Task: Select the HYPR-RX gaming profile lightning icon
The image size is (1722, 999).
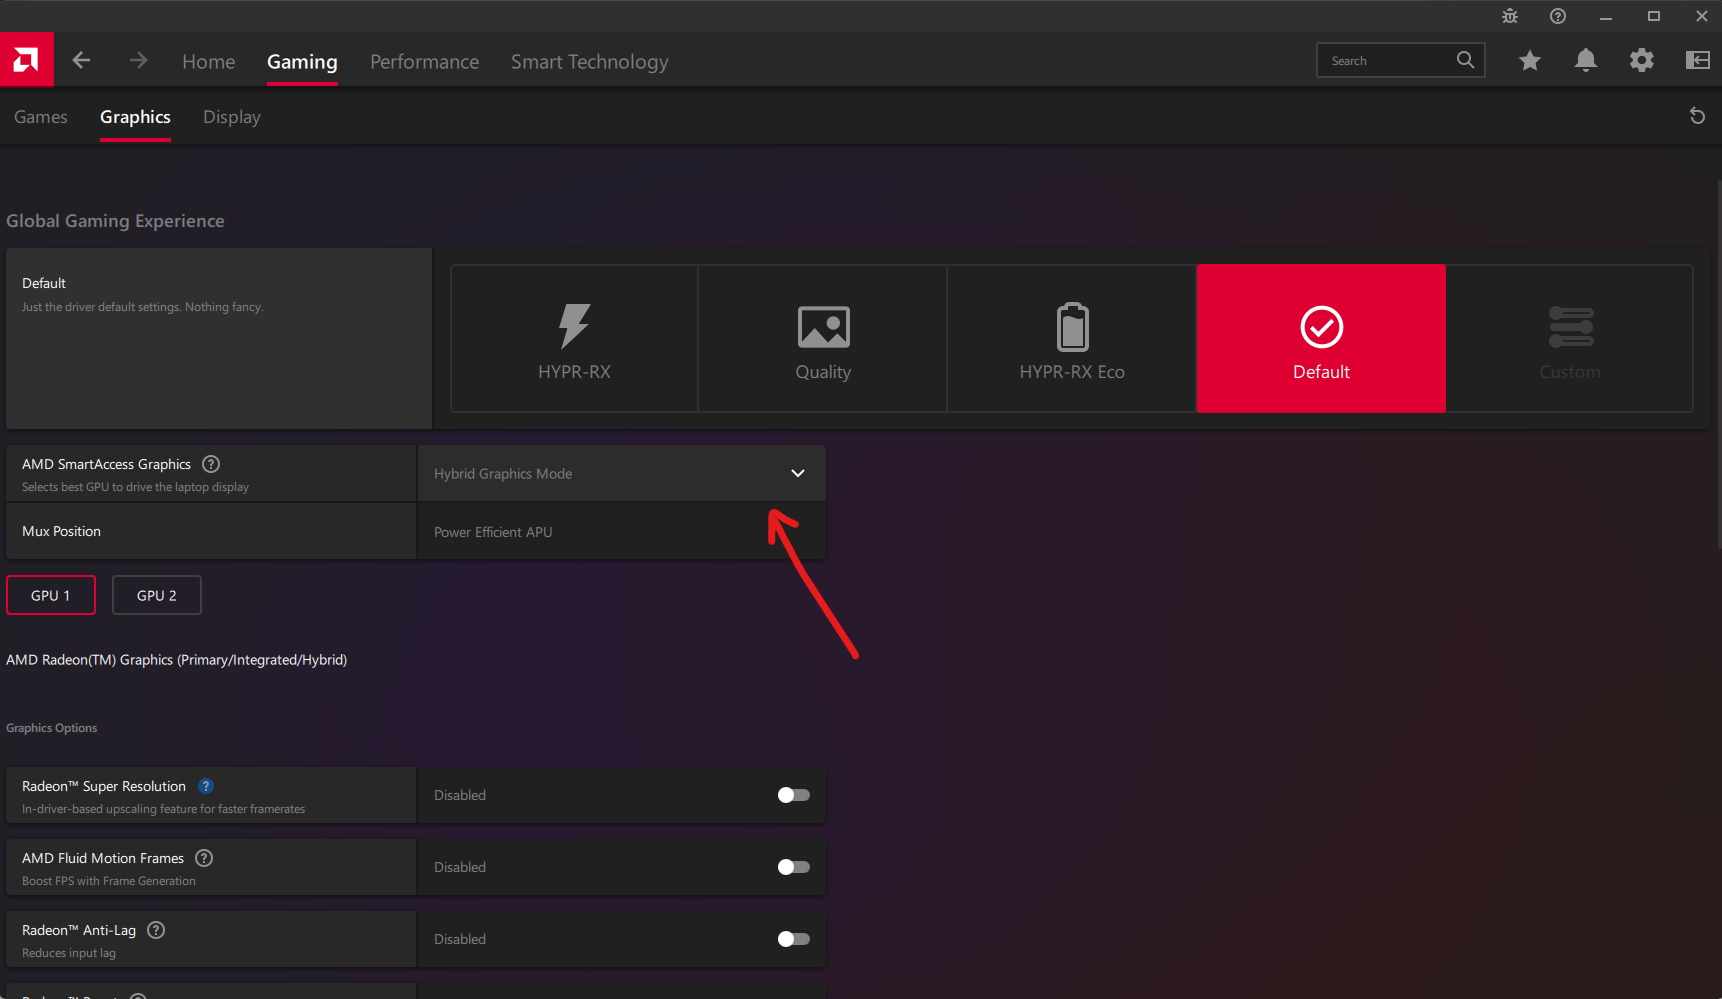Action: click(574, 326)
